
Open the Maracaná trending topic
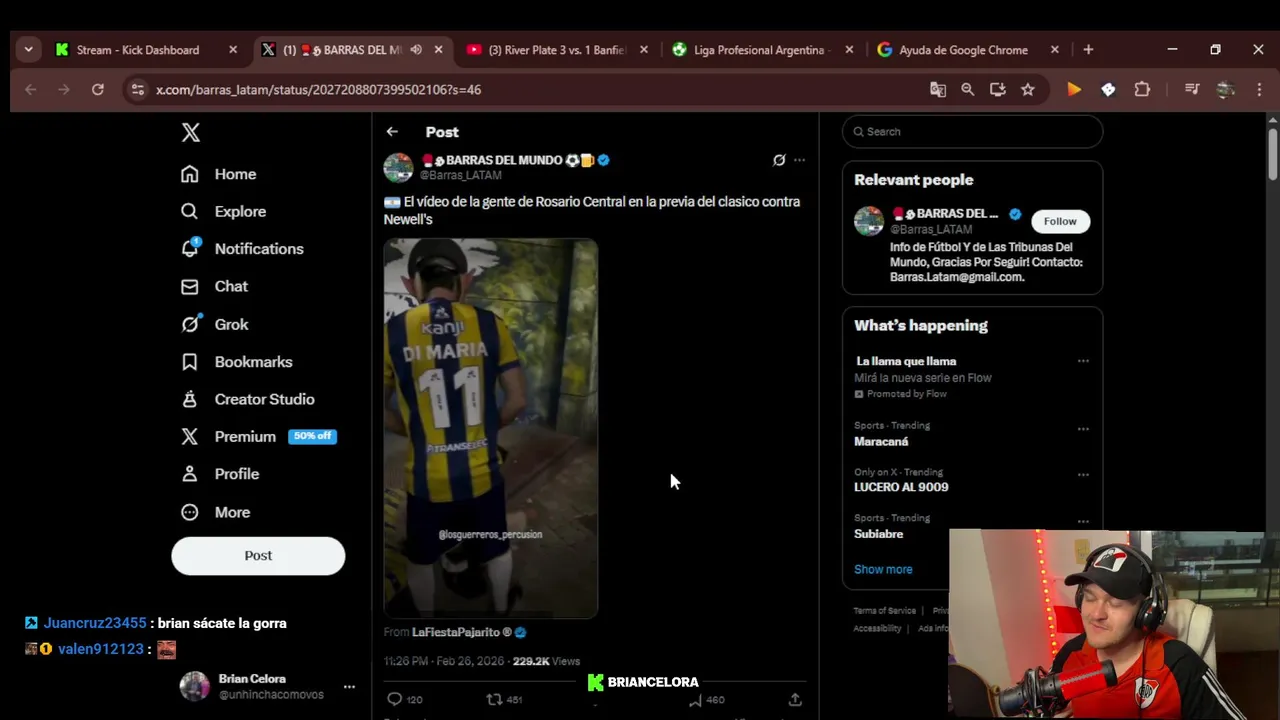(881, 441)
